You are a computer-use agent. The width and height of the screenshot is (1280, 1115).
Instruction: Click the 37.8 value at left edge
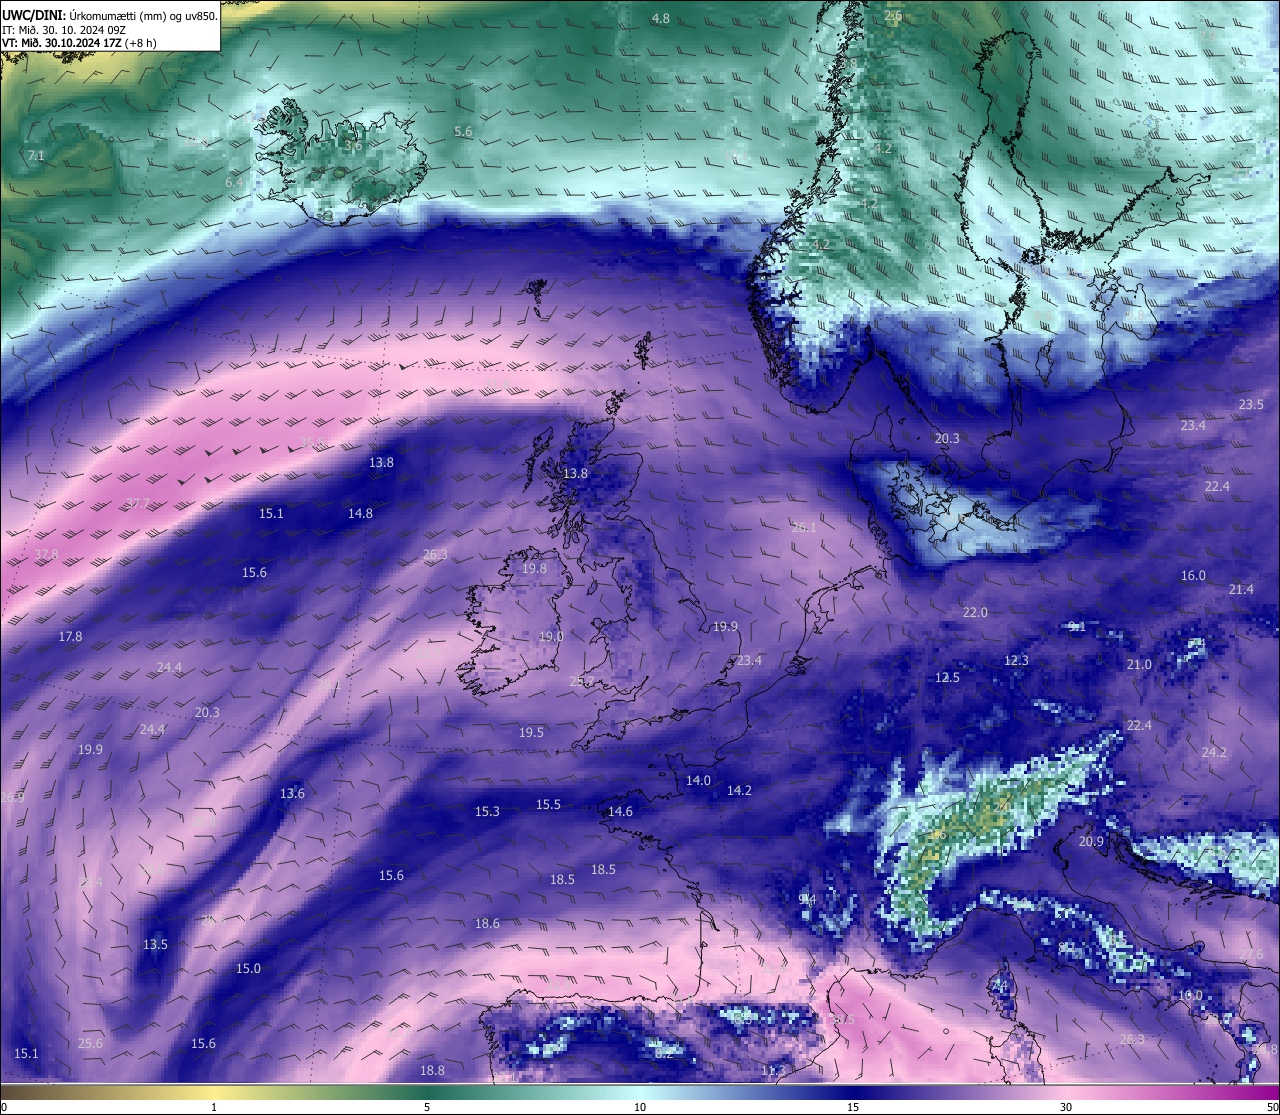(x=46, y=555)
